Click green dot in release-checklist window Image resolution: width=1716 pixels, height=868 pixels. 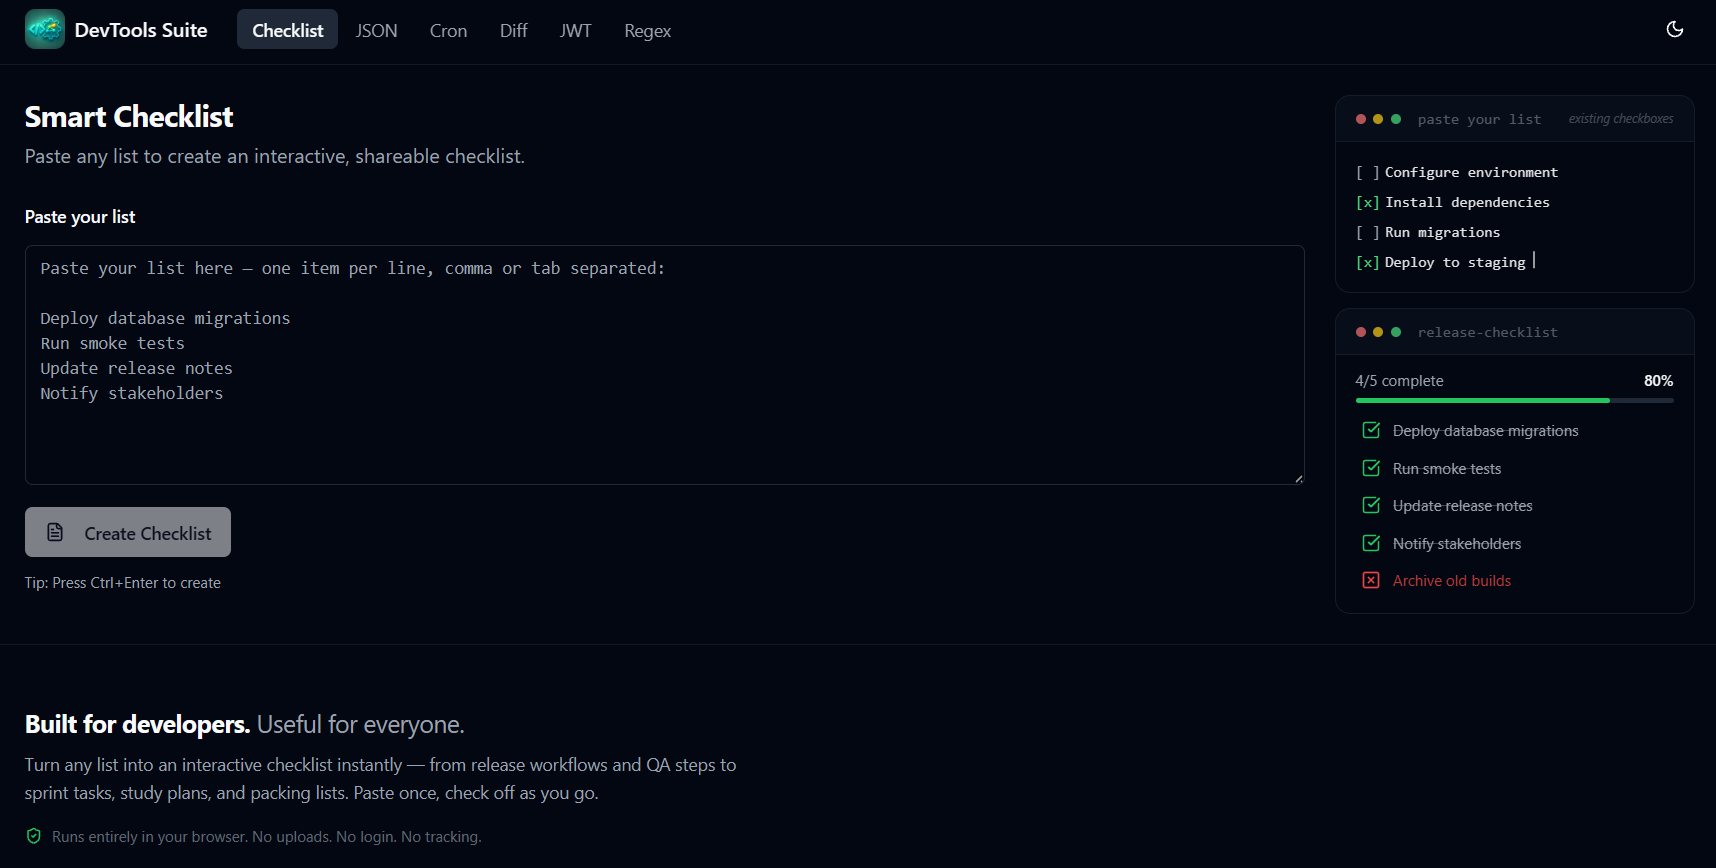click(x=1396, y=332)
